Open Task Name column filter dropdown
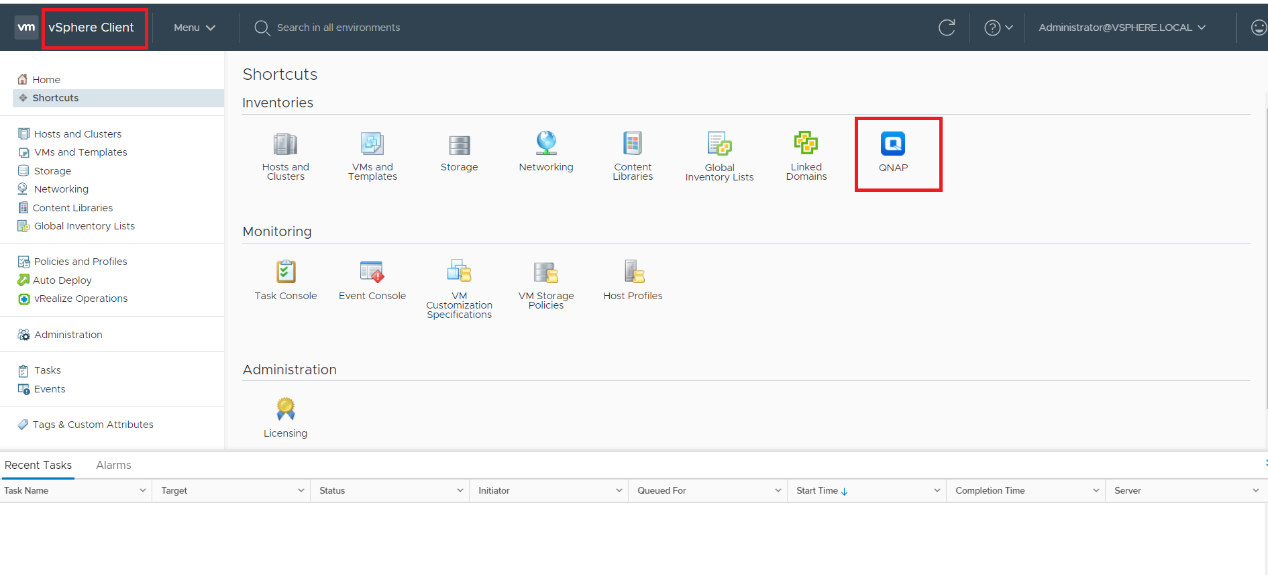This screenshot has width=1268, height=575. pos(142,491)
